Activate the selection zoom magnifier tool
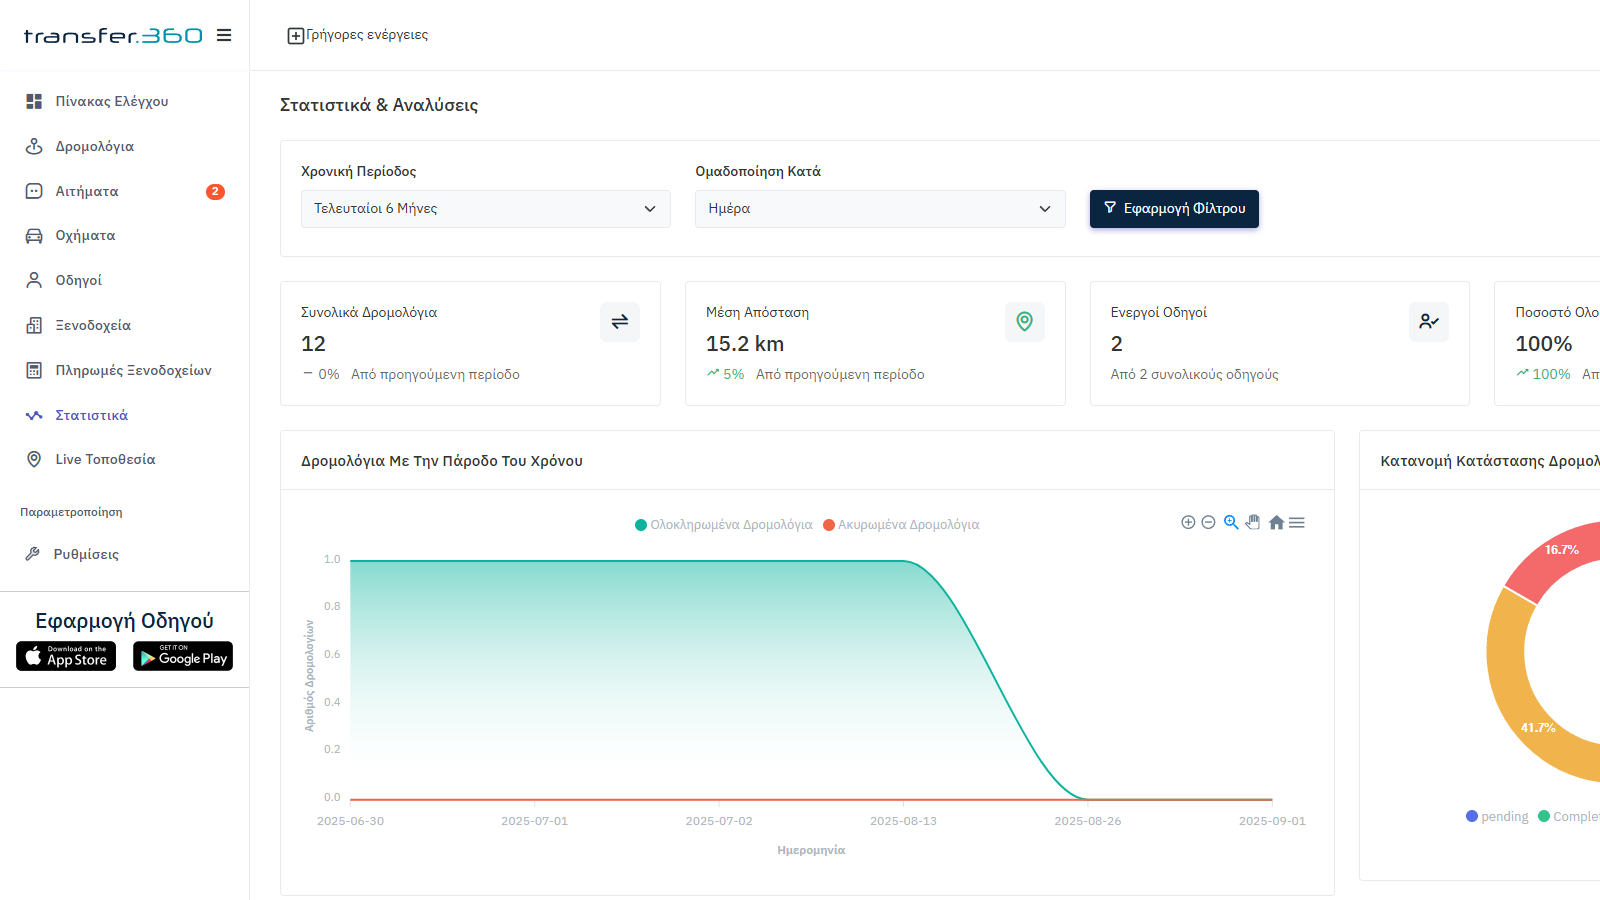This screenshot has width=1600, height=900. tap(1231, 522)
